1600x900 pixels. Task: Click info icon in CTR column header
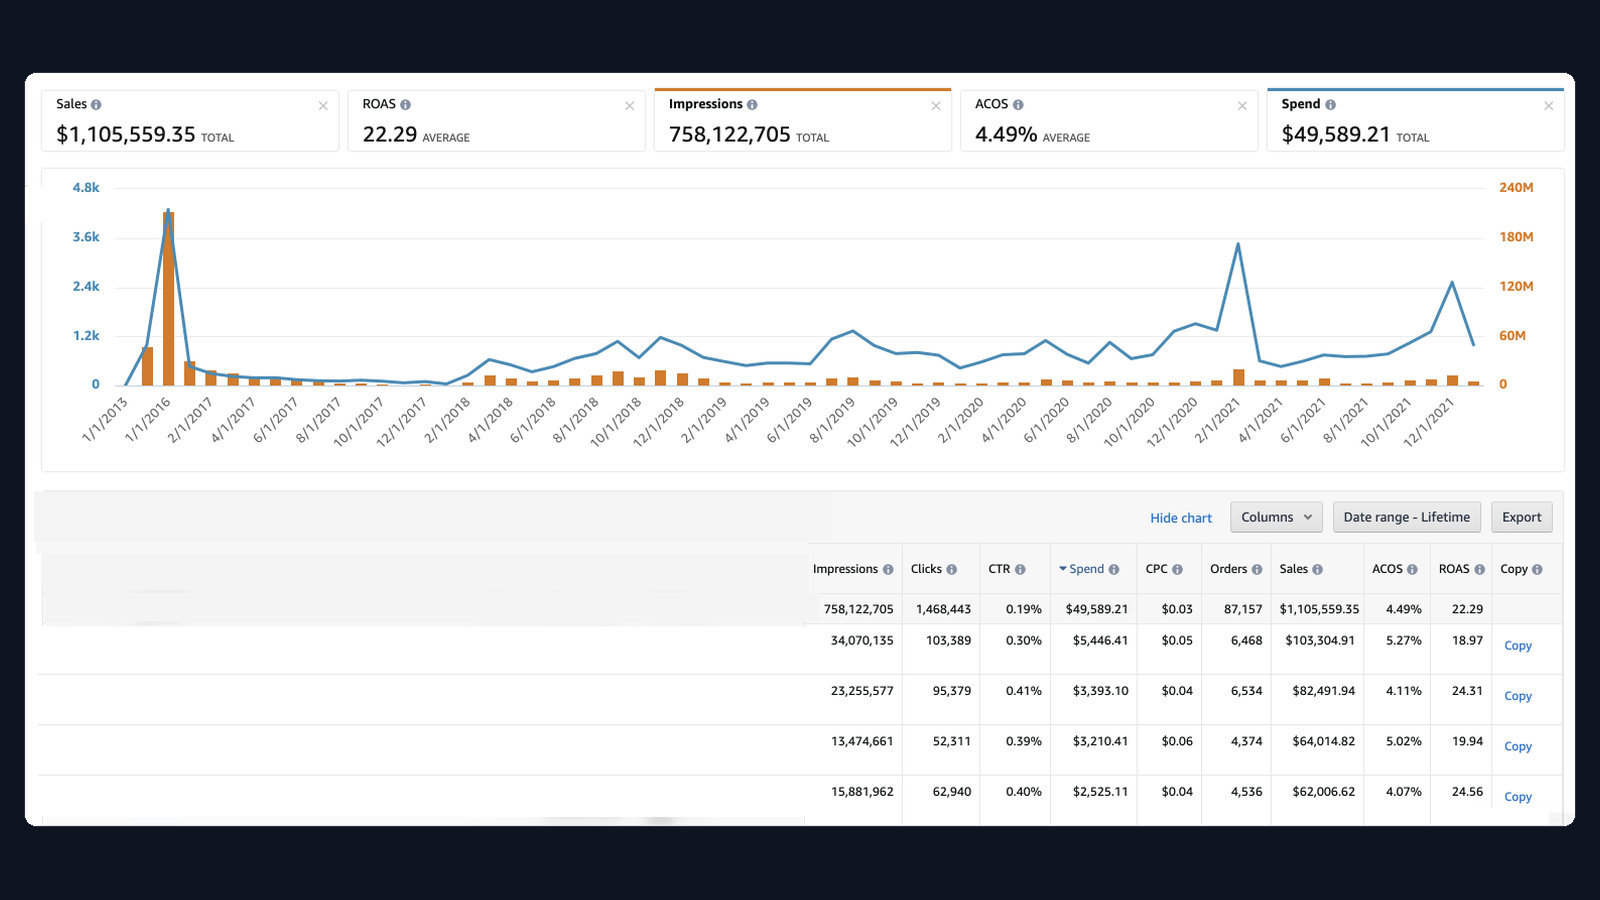(1020, 569)
